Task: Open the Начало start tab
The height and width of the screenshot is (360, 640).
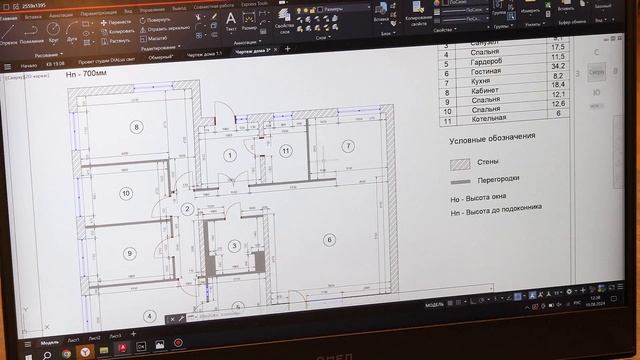Action: [x=28, y=65]
